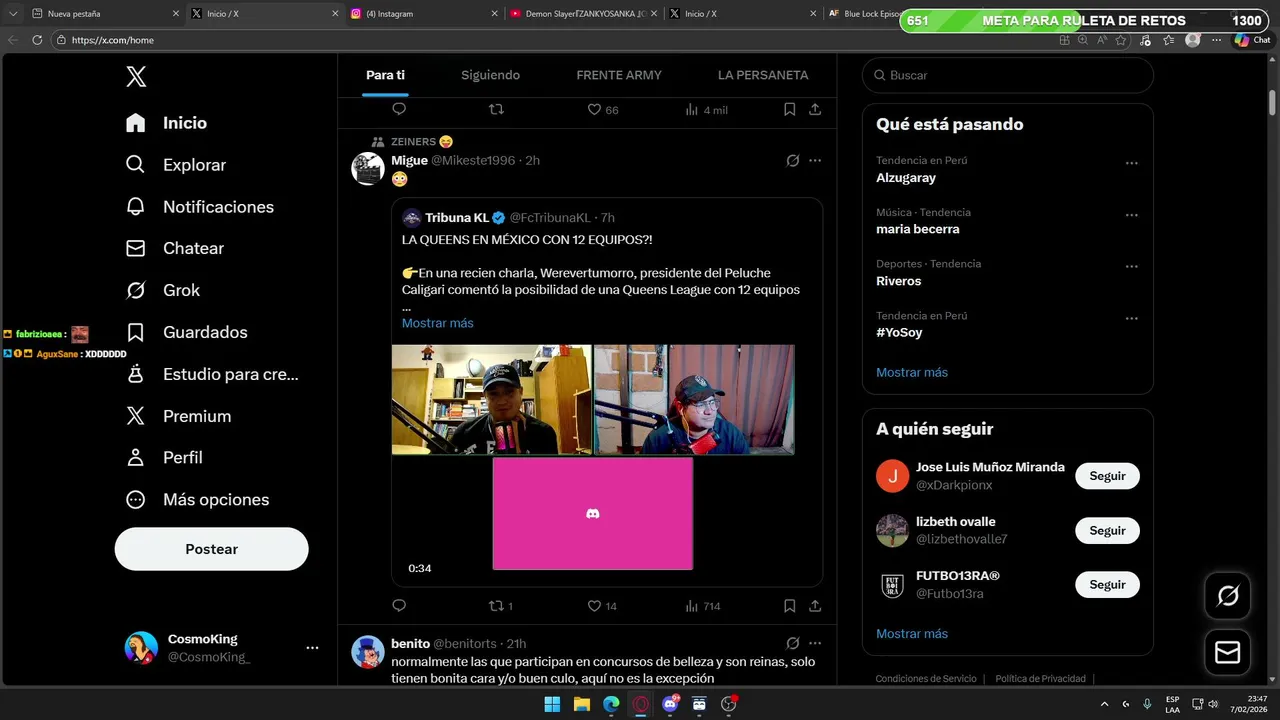1280x720 pixels.
Task: Open Condiciones de Servicio link
Action: [x=926, y=679]
